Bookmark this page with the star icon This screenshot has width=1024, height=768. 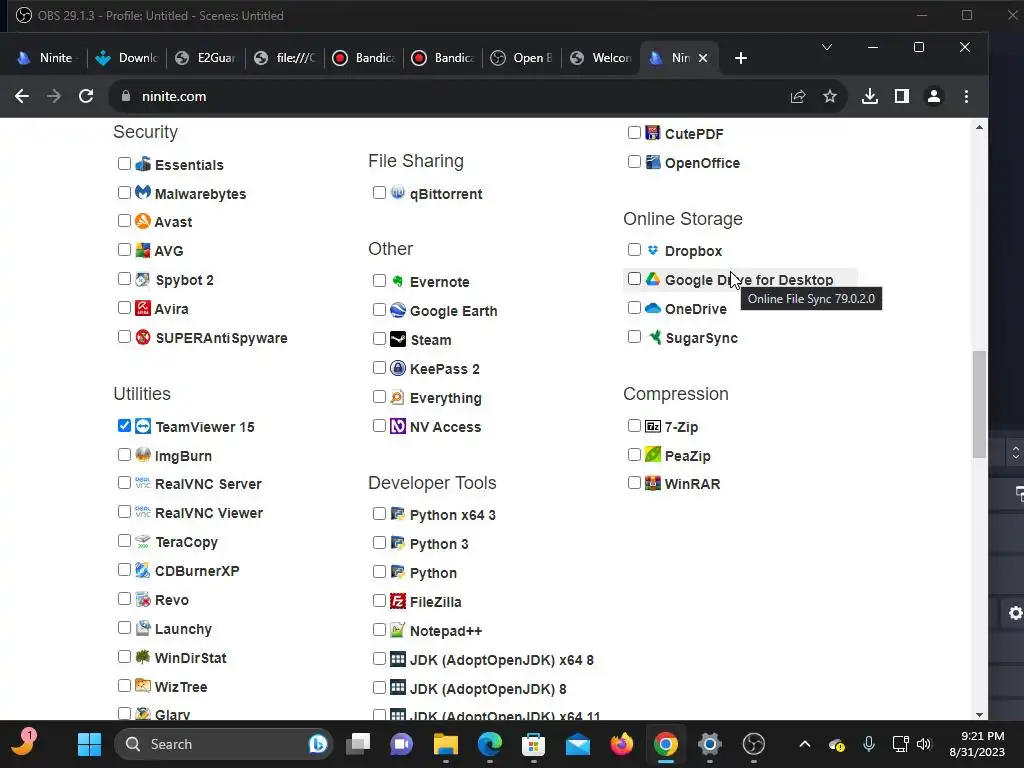pyautogui.click(x=829, y=97)
